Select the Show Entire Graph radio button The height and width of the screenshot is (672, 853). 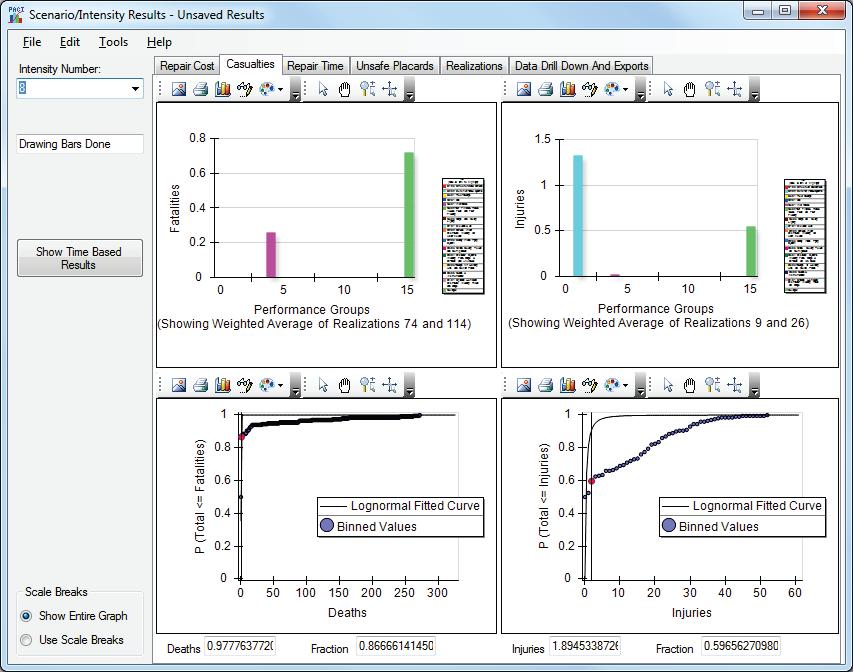point(26,616)
